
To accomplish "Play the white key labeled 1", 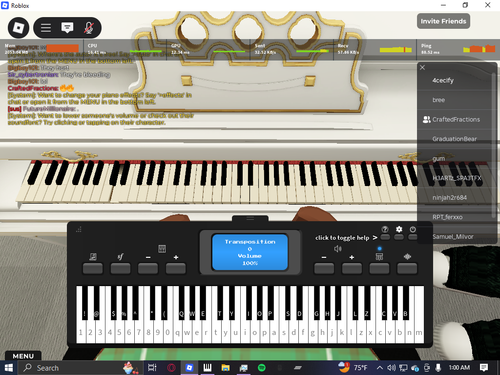I will click(81, 332).
